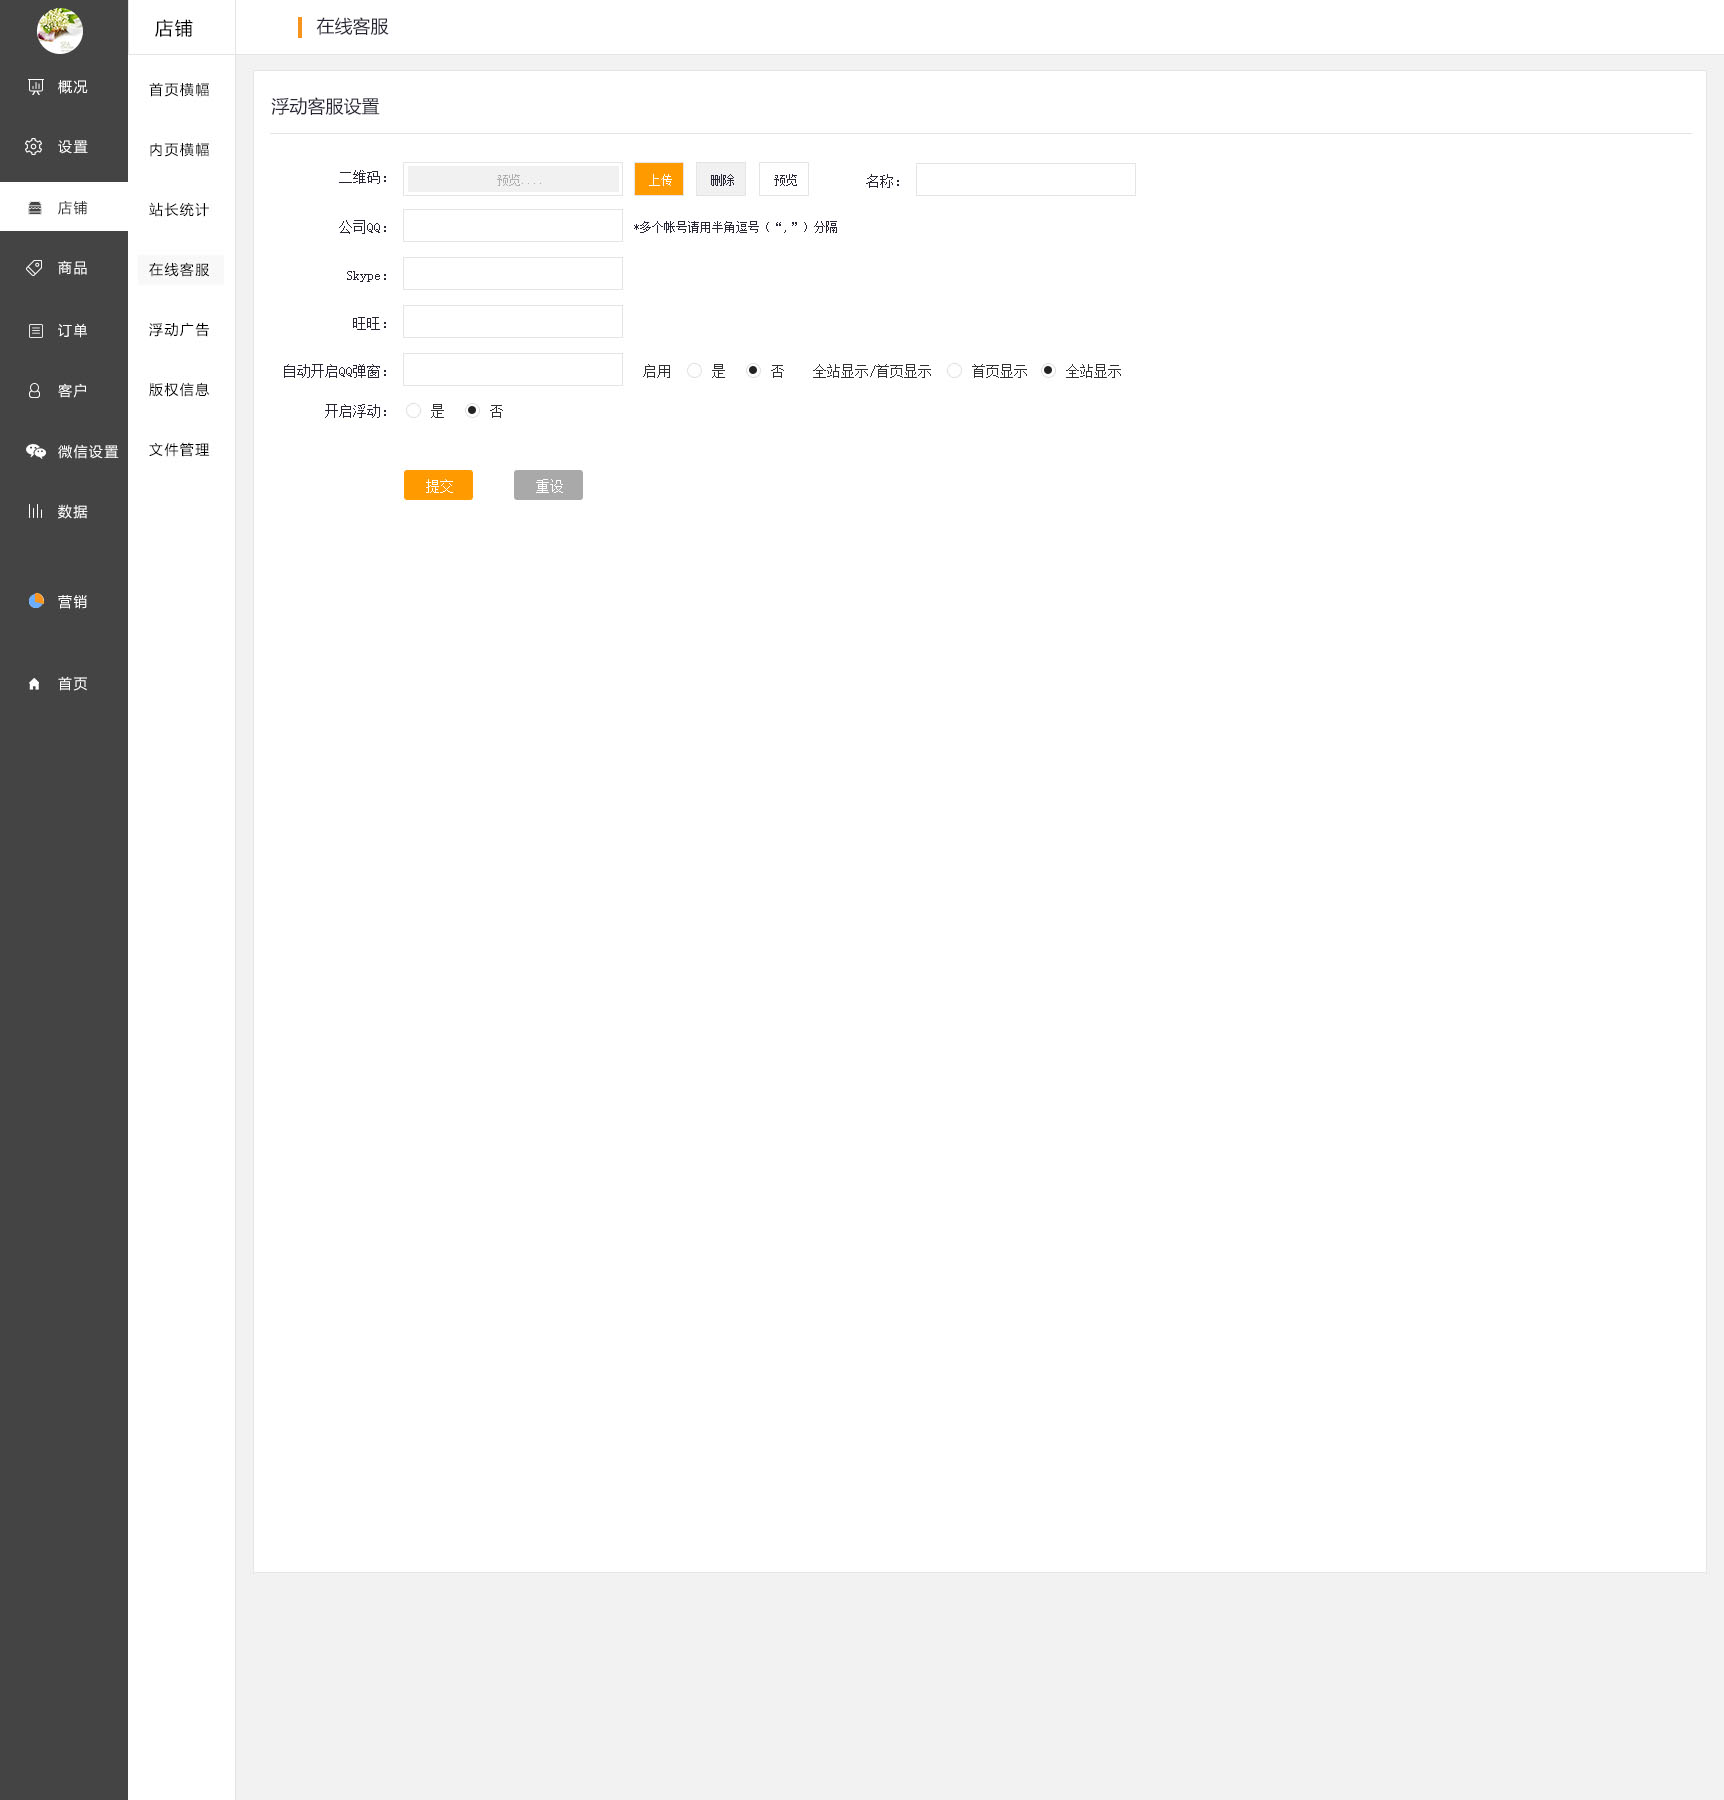Switch to 首页横幅 submenu
The width and height of the screenshot is (1724, 1800).
tap(179, 90)
